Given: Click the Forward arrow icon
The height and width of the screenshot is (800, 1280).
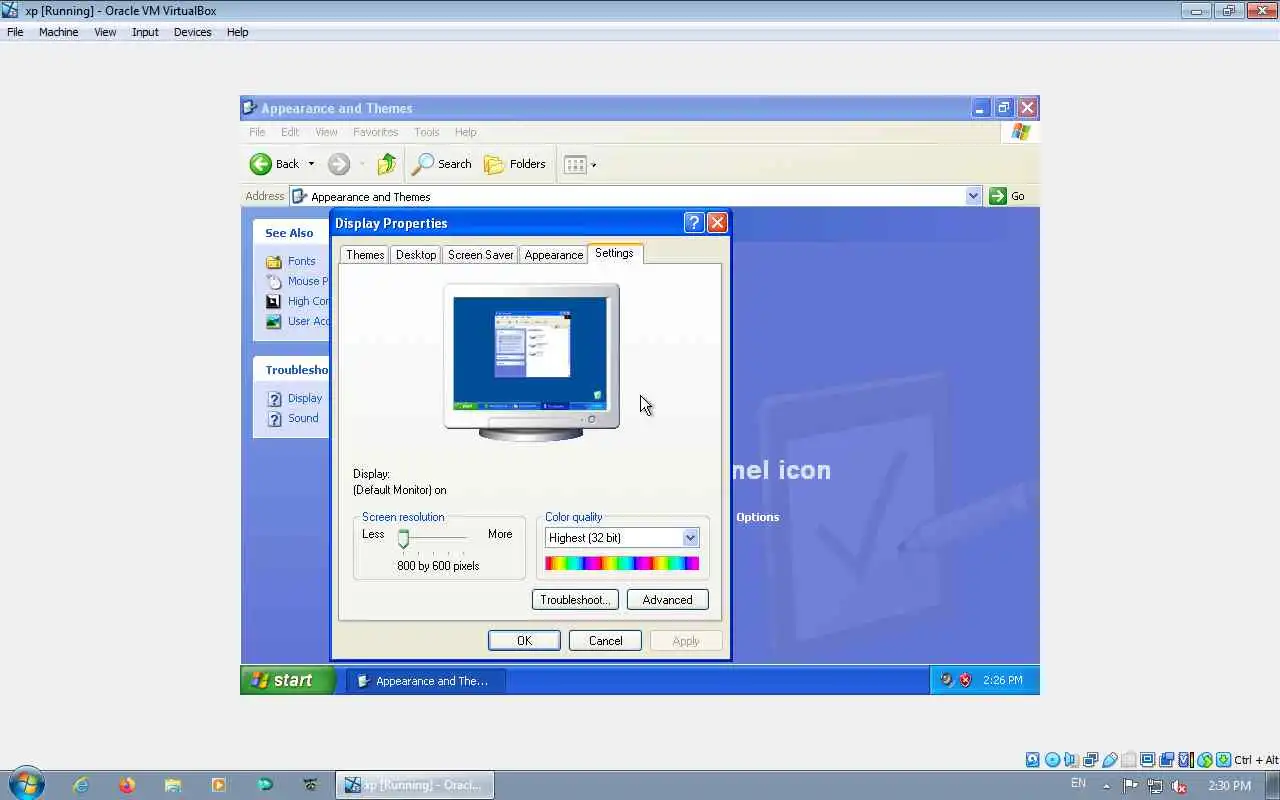Looking at the screenshot, I should pyautogui.click(x=339, y=164).
